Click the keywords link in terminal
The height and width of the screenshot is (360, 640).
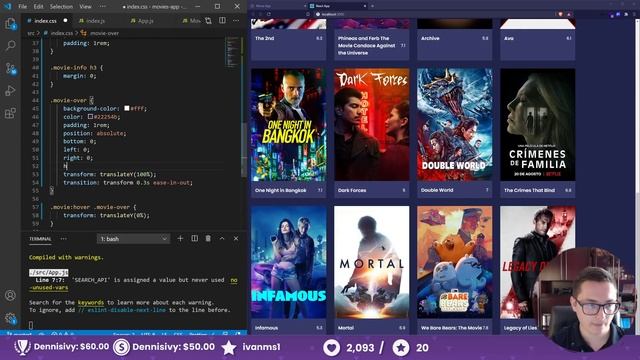91,302
